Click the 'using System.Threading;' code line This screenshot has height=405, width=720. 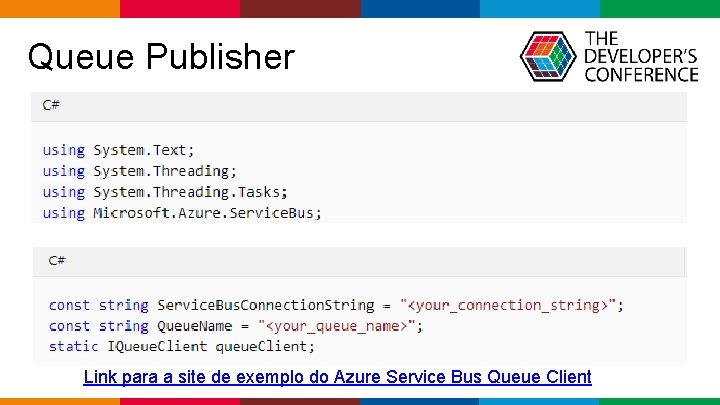[x=140, y=171]
